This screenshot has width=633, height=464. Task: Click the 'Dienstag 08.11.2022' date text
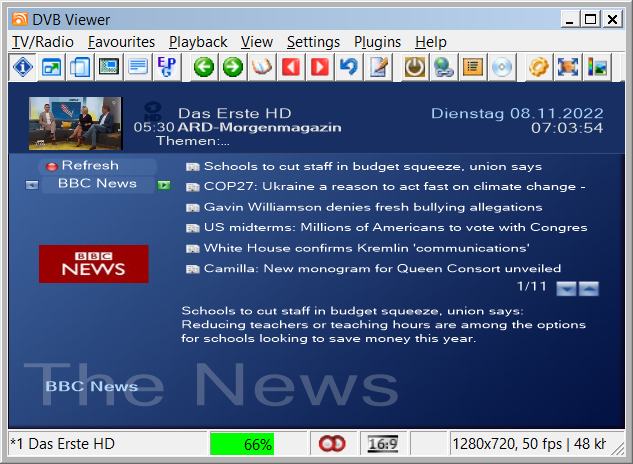pyautogui.click(x=517, y=113)
